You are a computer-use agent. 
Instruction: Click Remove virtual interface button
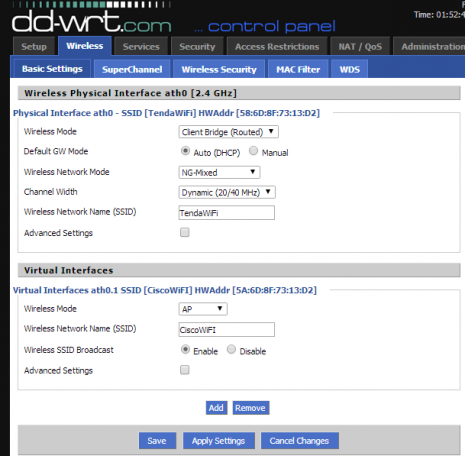pyautogui.click(x=250, y=408)
